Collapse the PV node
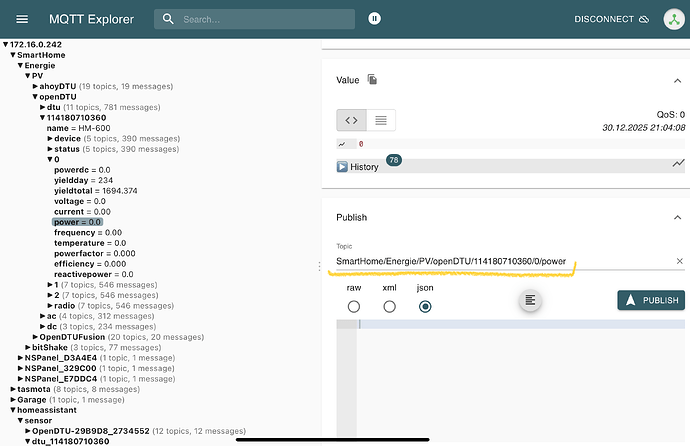 (28, 76)
